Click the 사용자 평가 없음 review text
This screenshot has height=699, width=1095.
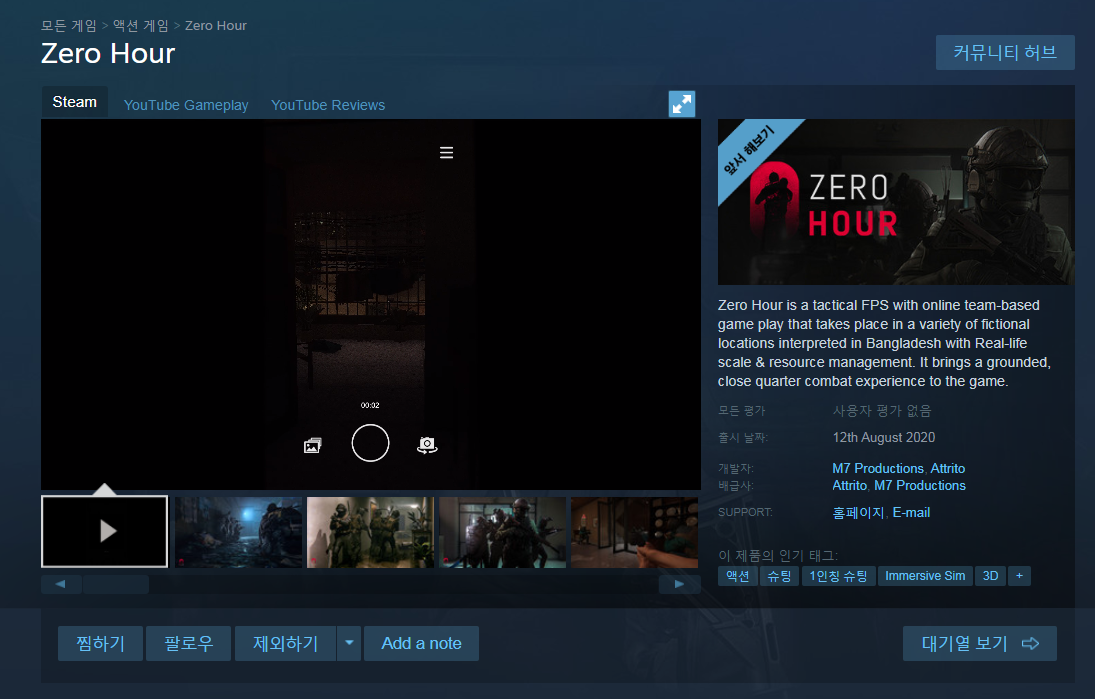(x=882, y=411)
